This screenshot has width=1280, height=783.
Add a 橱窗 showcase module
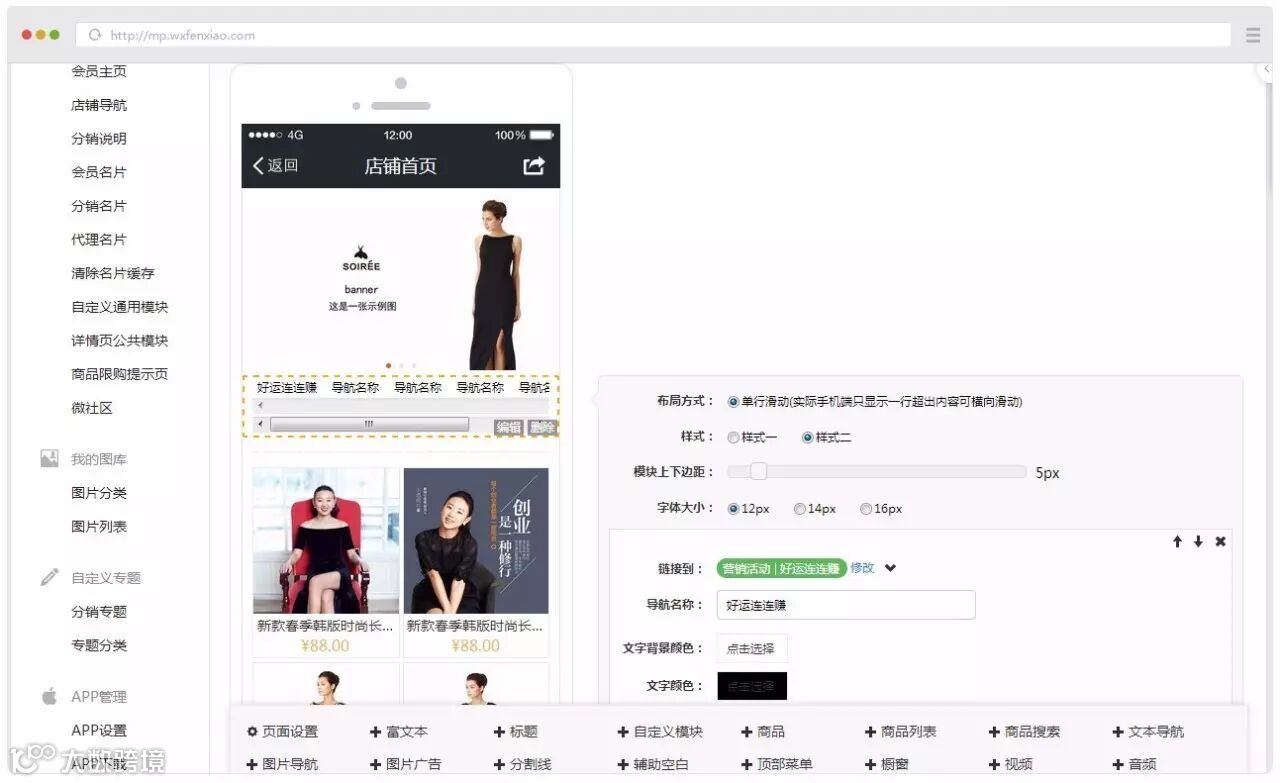point(887,764)
